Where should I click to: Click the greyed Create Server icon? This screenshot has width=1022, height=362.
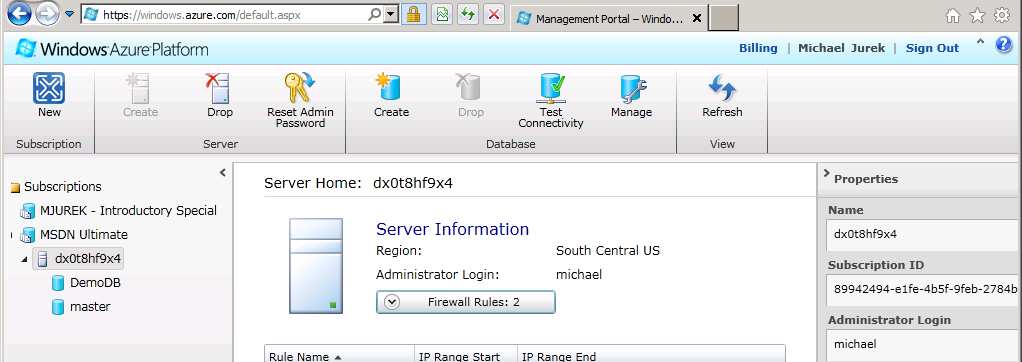click(139, 89)
